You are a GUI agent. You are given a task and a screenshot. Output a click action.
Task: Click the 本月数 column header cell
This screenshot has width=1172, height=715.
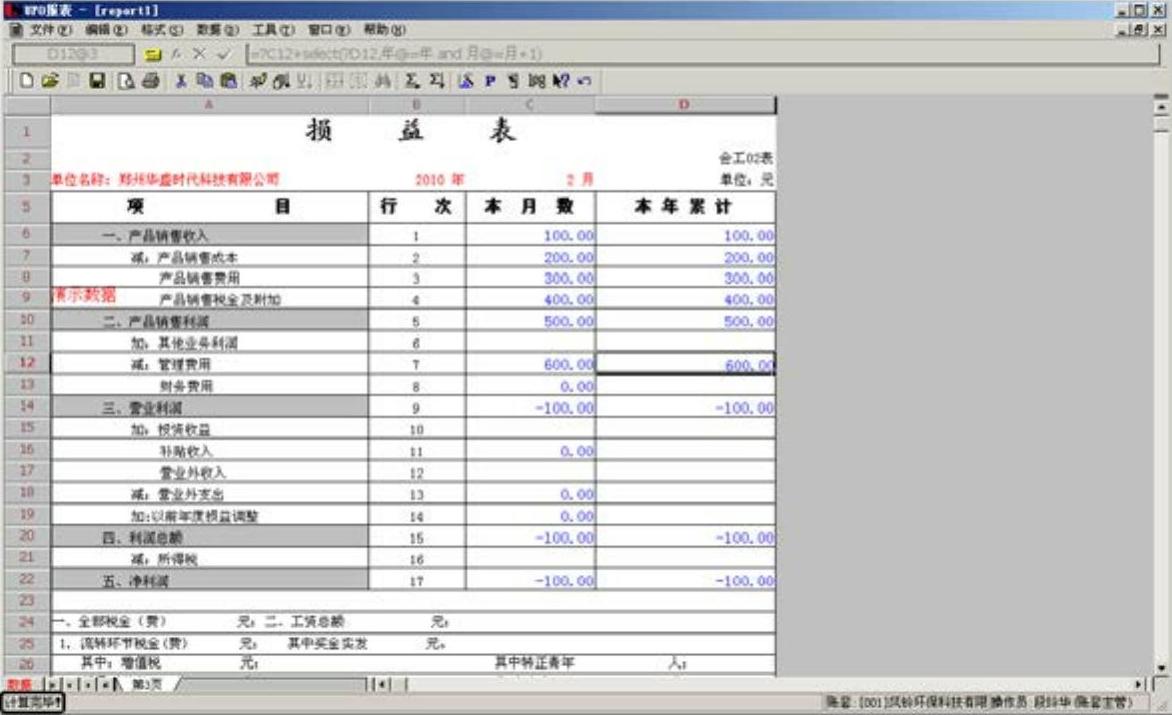click(530, 206)
